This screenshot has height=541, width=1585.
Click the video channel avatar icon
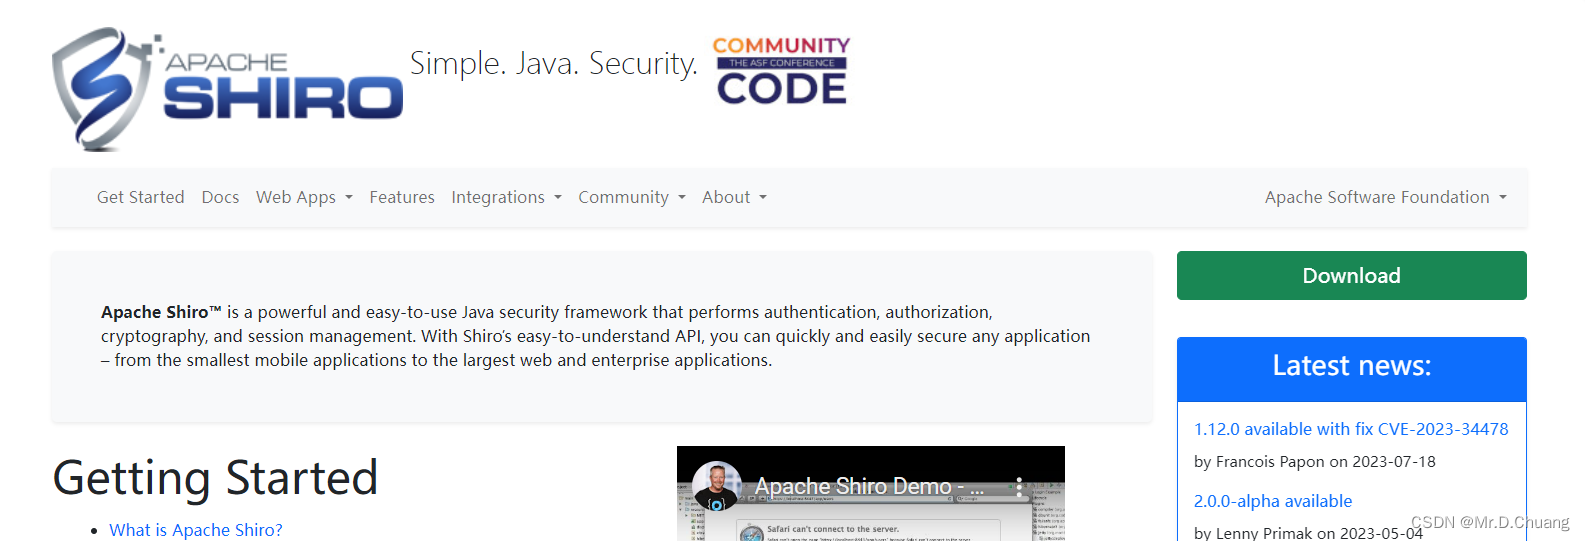point(716,485)
